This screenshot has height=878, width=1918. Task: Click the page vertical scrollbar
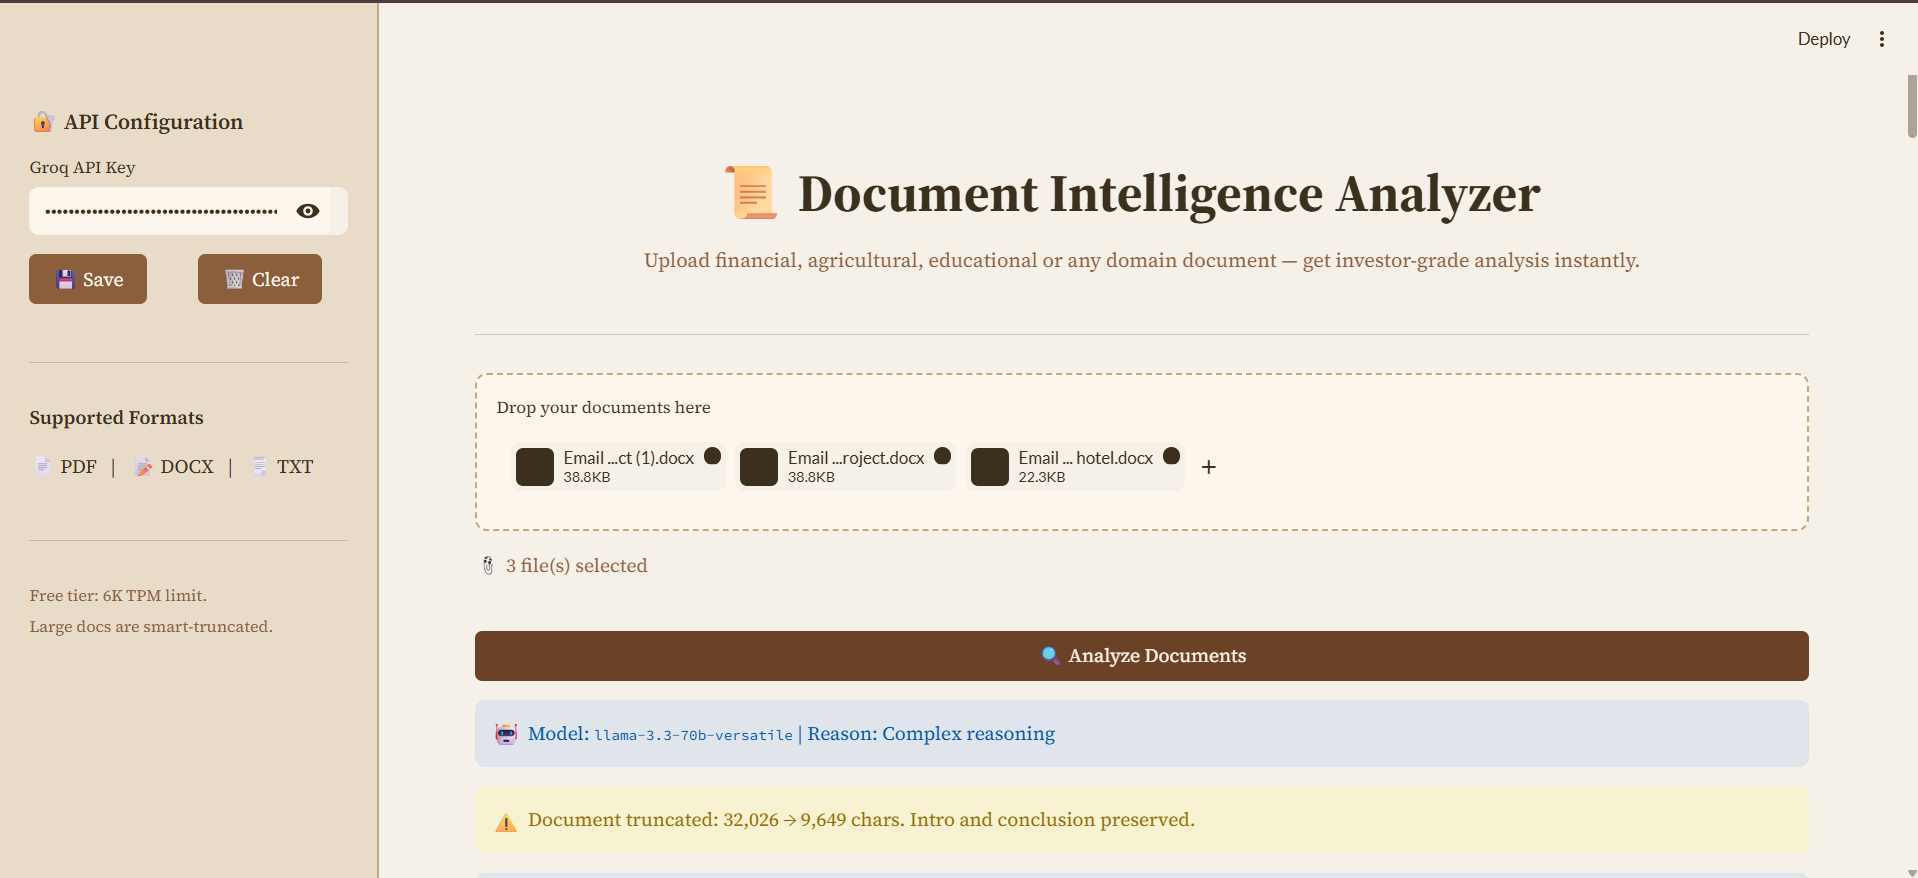click(1912, 105)
